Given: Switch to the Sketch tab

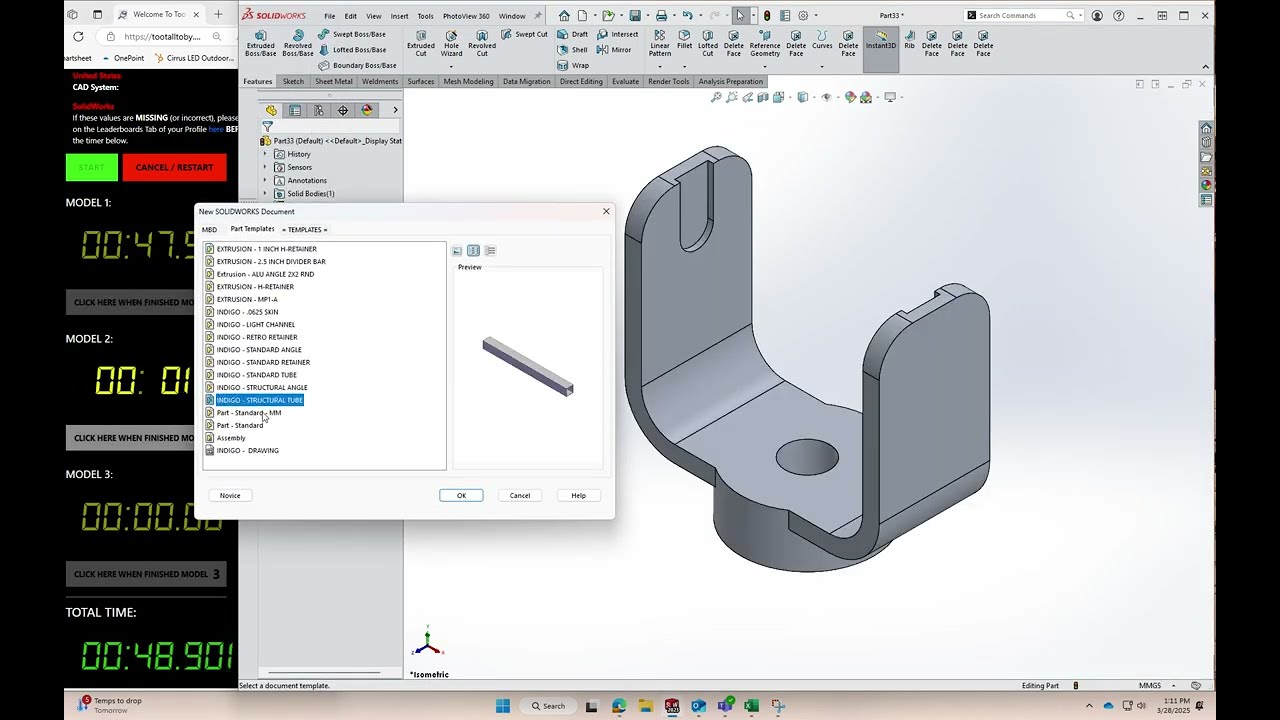Looking at the screenshot, I should [293, 81].
